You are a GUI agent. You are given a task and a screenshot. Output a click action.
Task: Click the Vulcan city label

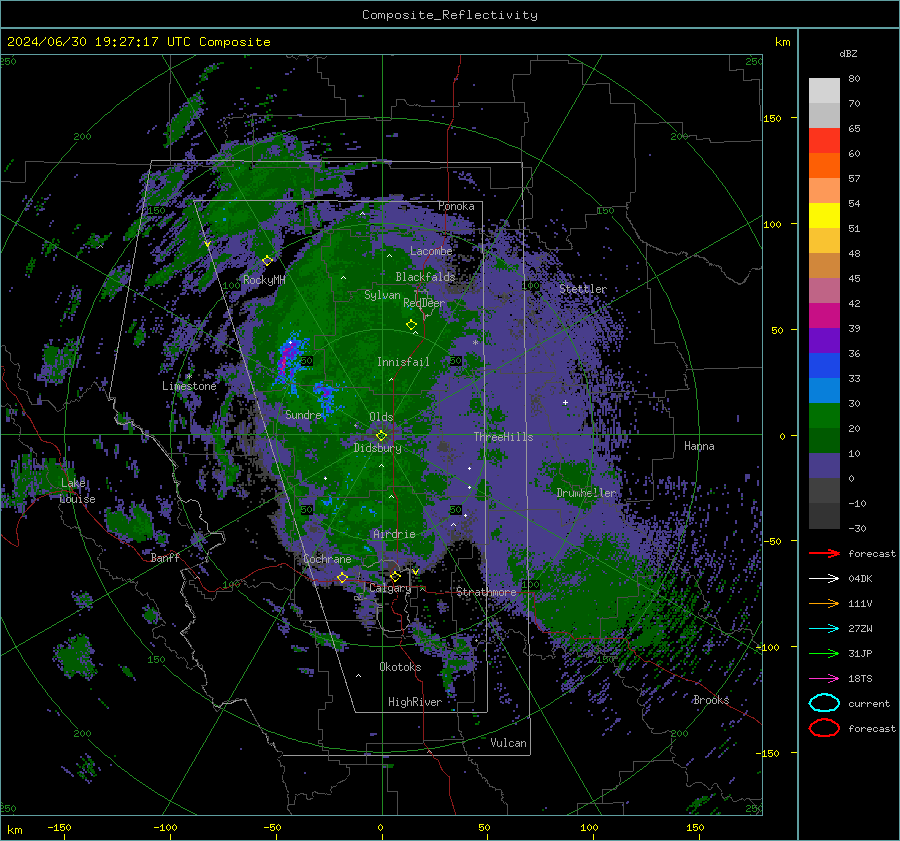point(508,743)
